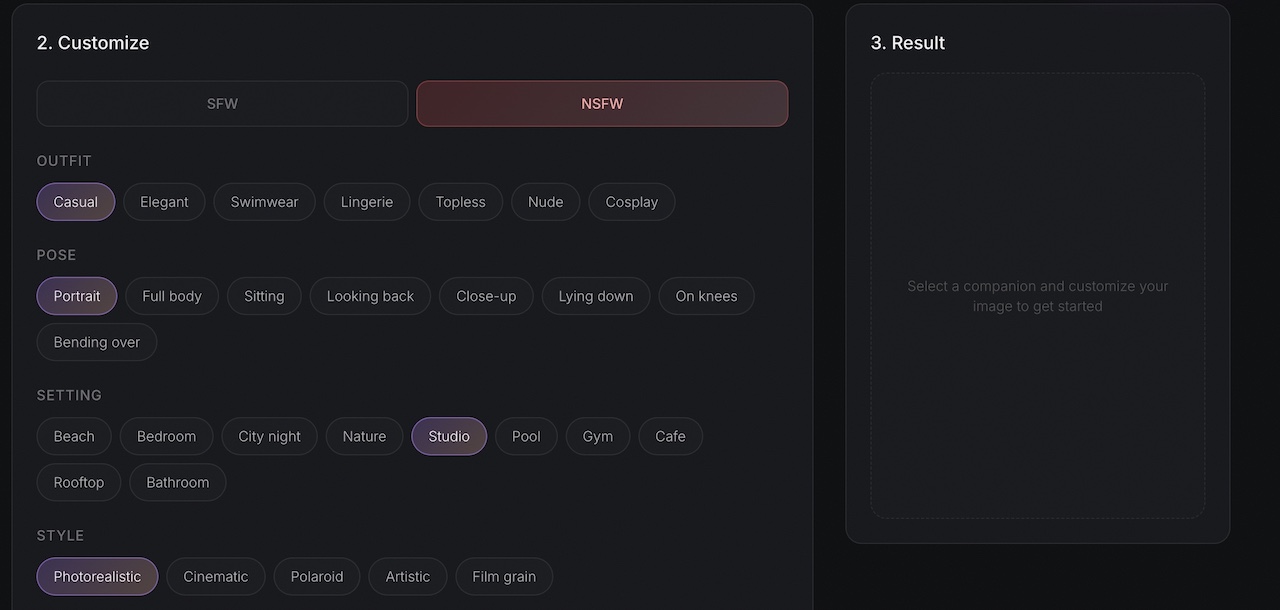The image size is (1280, 610).
Task: Click the '3. Result' heading
Action: [x=908, y=43]
